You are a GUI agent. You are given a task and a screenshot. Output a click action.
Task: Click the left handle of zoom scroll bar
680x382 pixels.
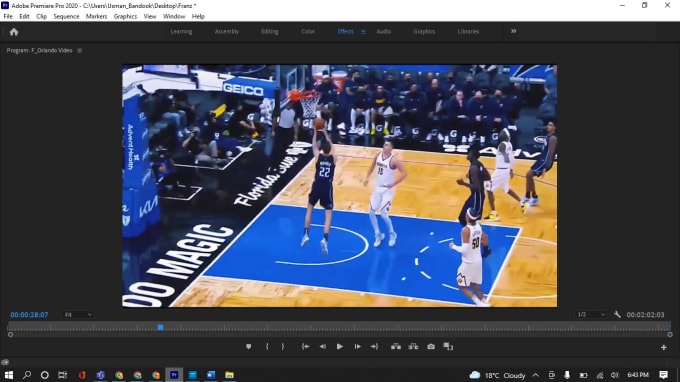coord(10,335)
